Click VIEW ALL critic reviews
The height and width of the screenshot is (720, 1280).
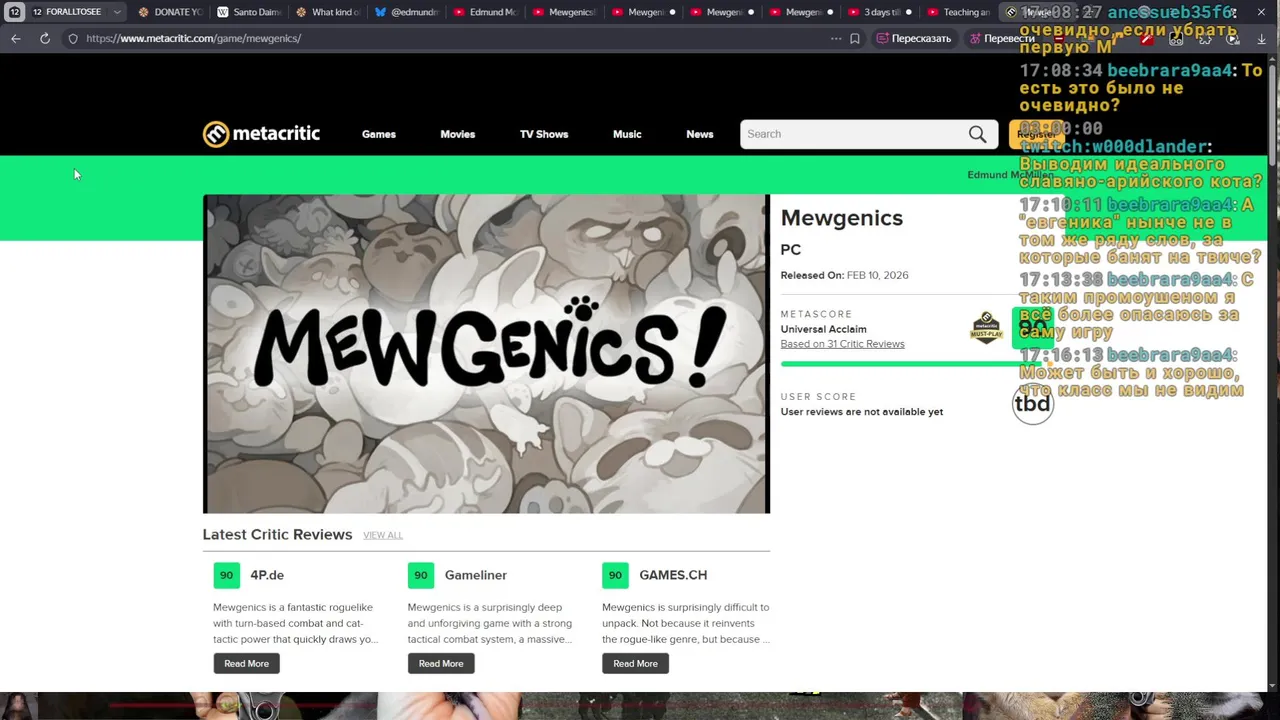click(x=383, y=536)
